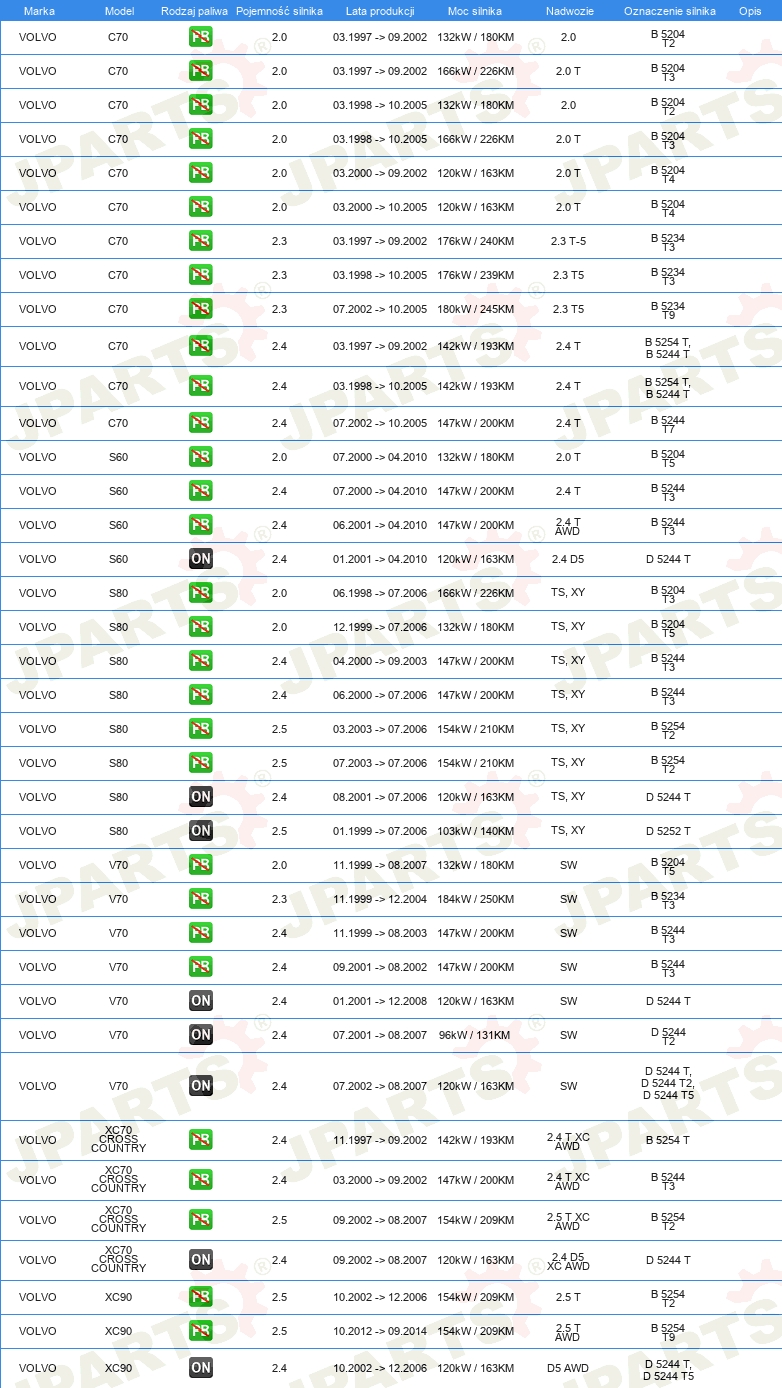Click the petrol icon in the S60 2.4 T AWD row
Screen dimensions: 782x1388
point(201,525)
